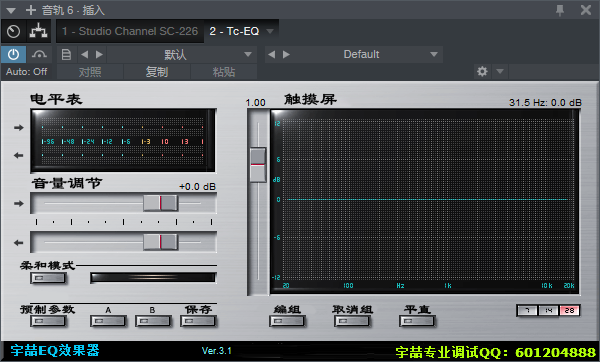Image resolution: width=600 pixels, height=362 pixels.
Task: Click the 粘贴 paste button
Action: 224,72
